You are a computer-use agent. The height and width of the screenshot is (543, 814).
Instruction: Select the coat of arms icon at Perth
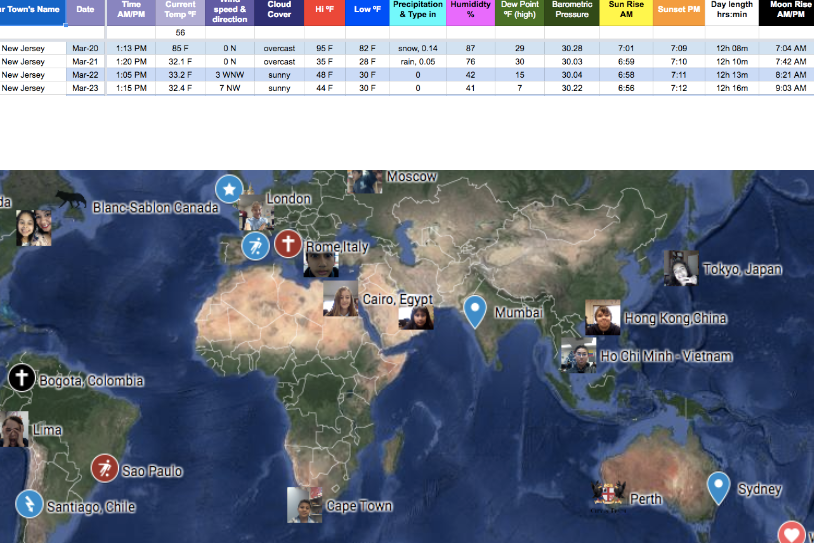point(608,495)
